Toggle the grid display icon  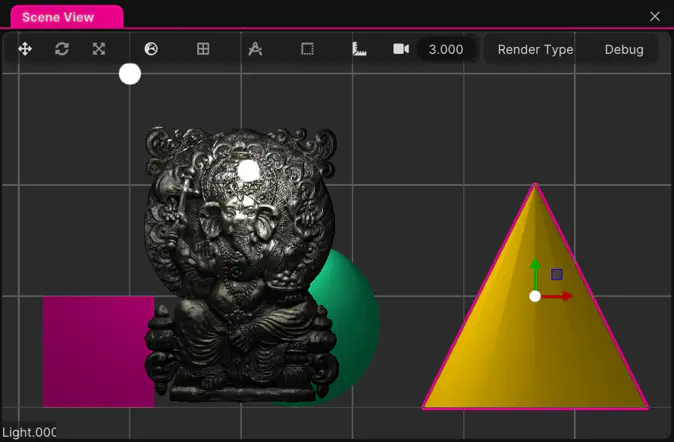[203, 49]
